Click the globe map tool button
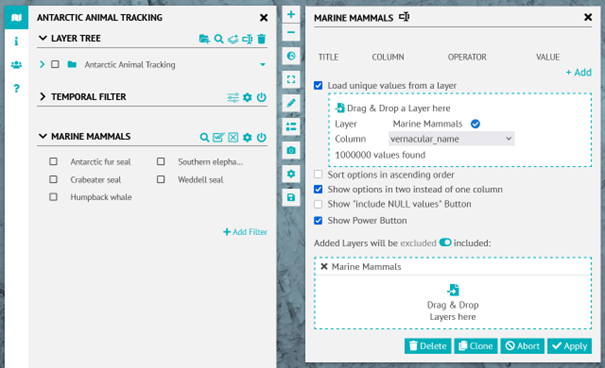Image resolution: width=605 pixels, height=368 pixels. [x=291, y=56]
